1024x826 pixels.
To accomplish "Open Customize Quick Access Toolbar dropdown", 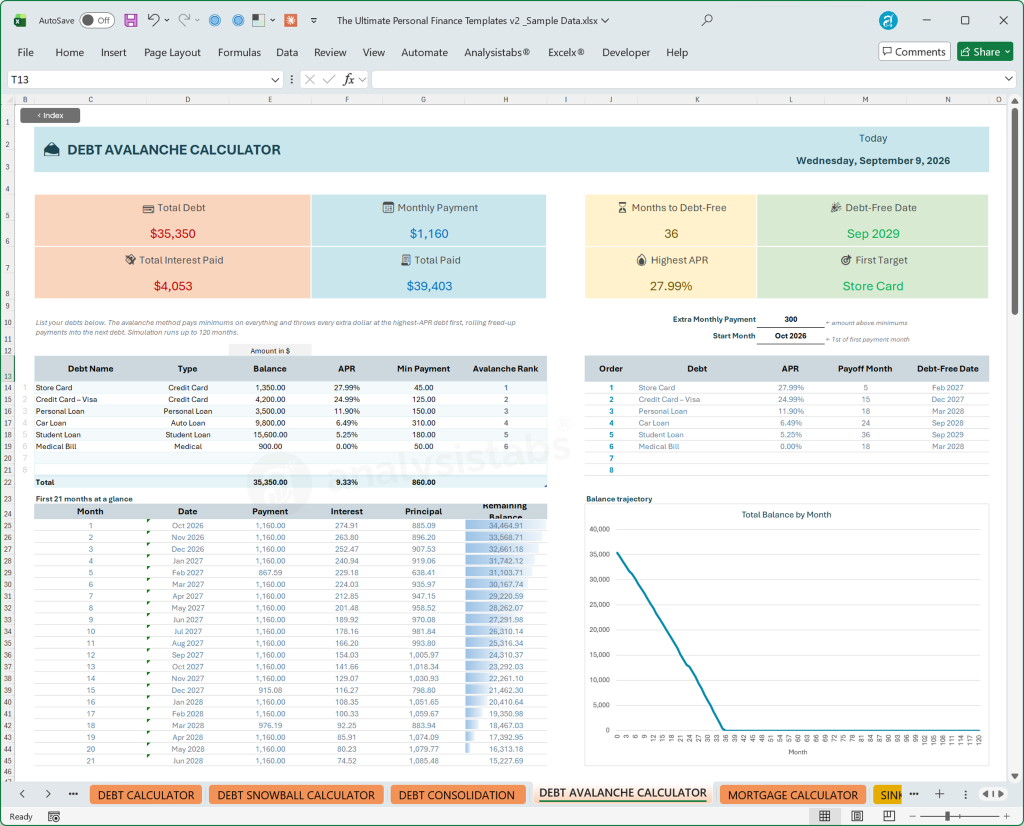I will [314, 20].
